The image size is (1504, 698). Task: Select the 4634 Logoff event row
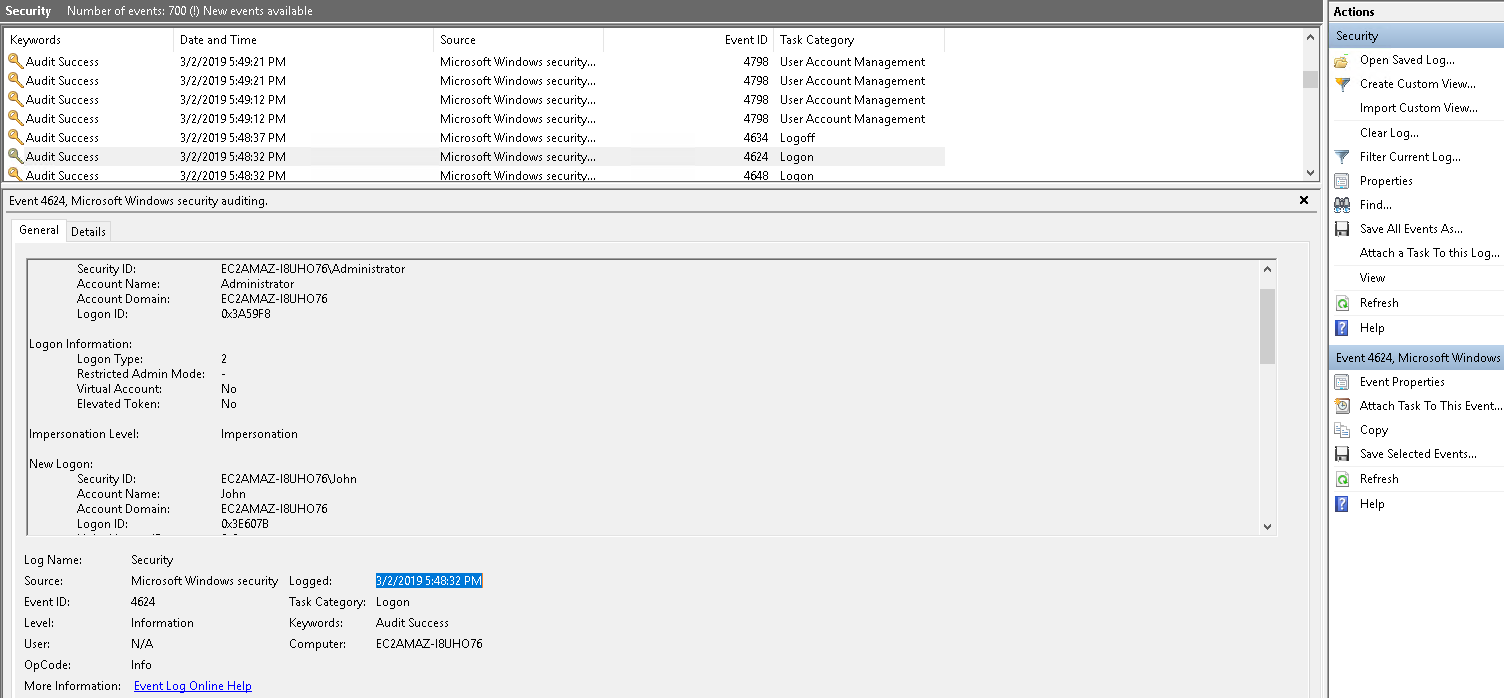point(474,138)
